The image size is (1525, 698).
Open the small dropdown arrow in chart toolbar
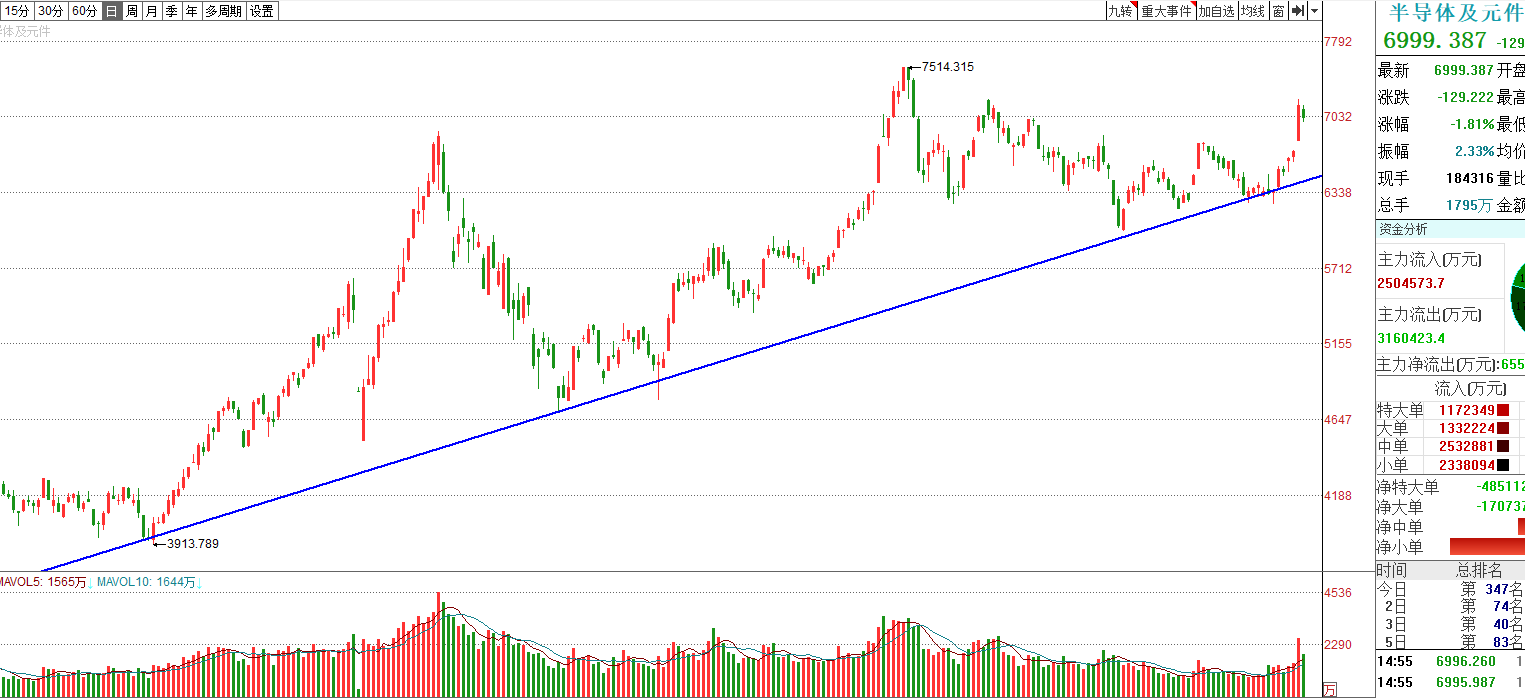point(1314,11)
